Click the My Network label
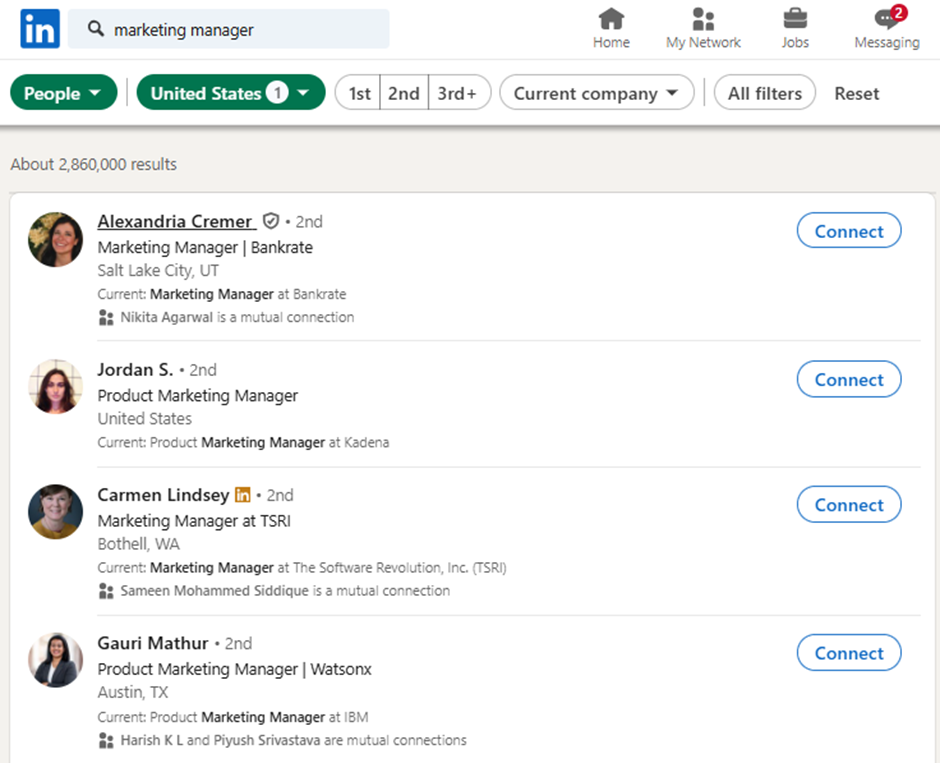Viewport: 940px width, 763px height. pyautogui.click(x=703, y=43)
